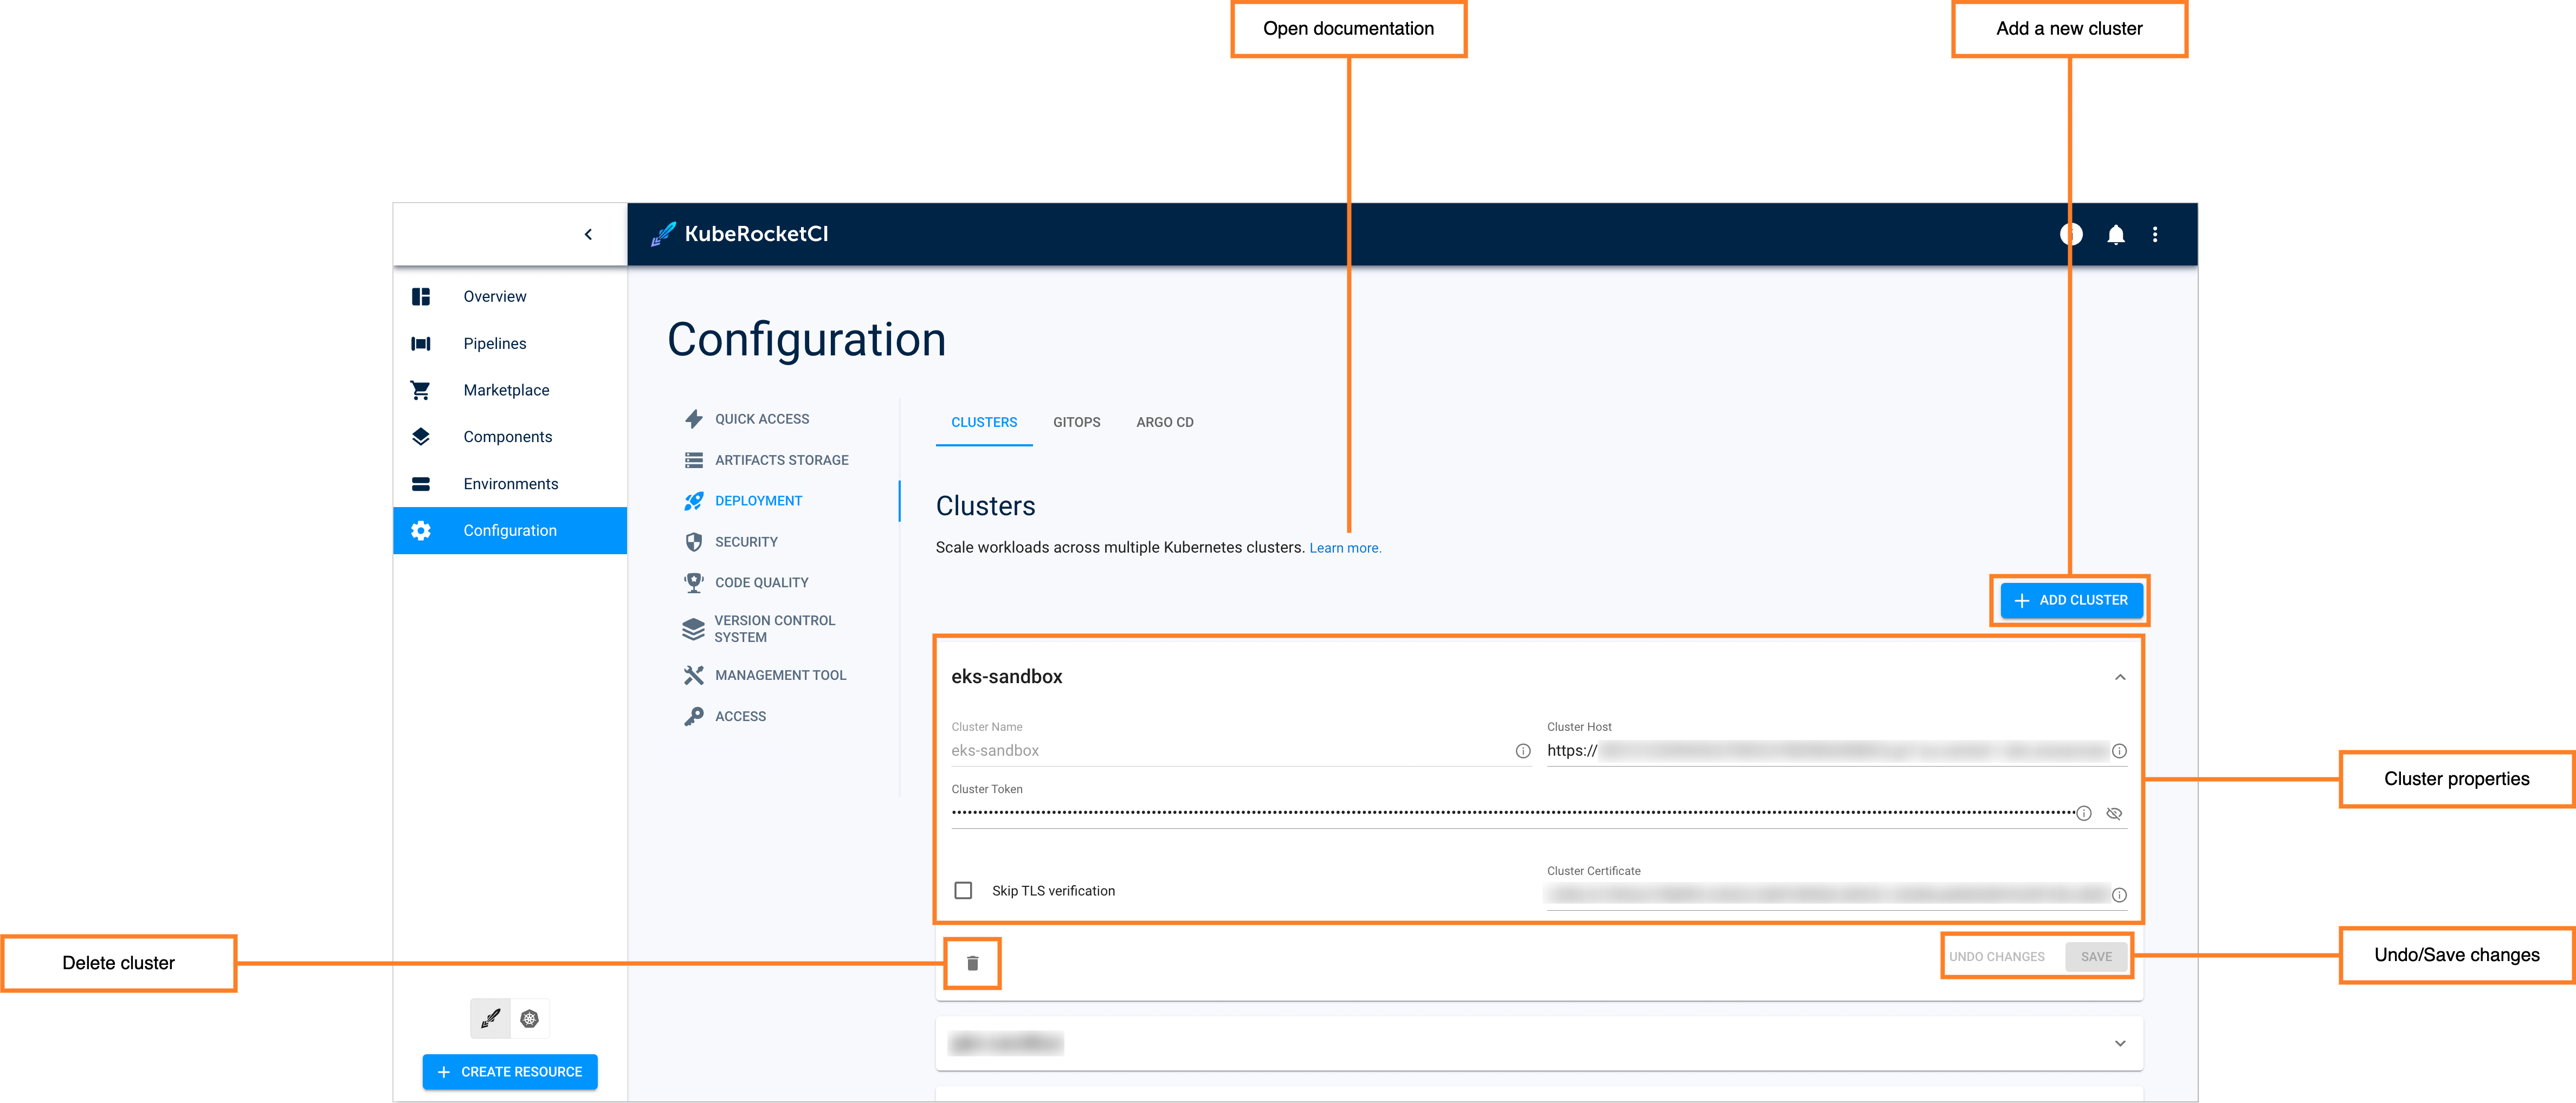This screenshot has height=1103, width=2576.
Task: Switch to the GITOPS tab
Action: pyautogui.click(x=1077, y=422)
